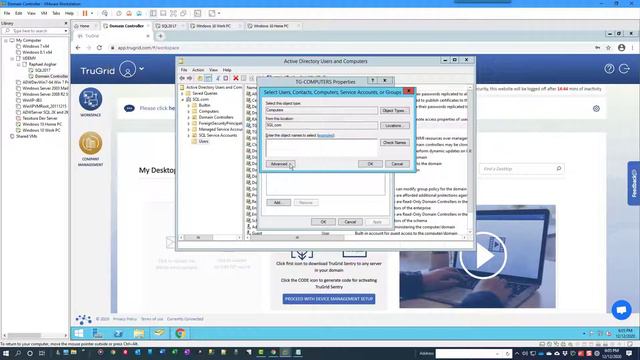Click Proceed With Device Management Setup
Image resolution: width=640 pixels, height=360 pixels.
(329, 299)
